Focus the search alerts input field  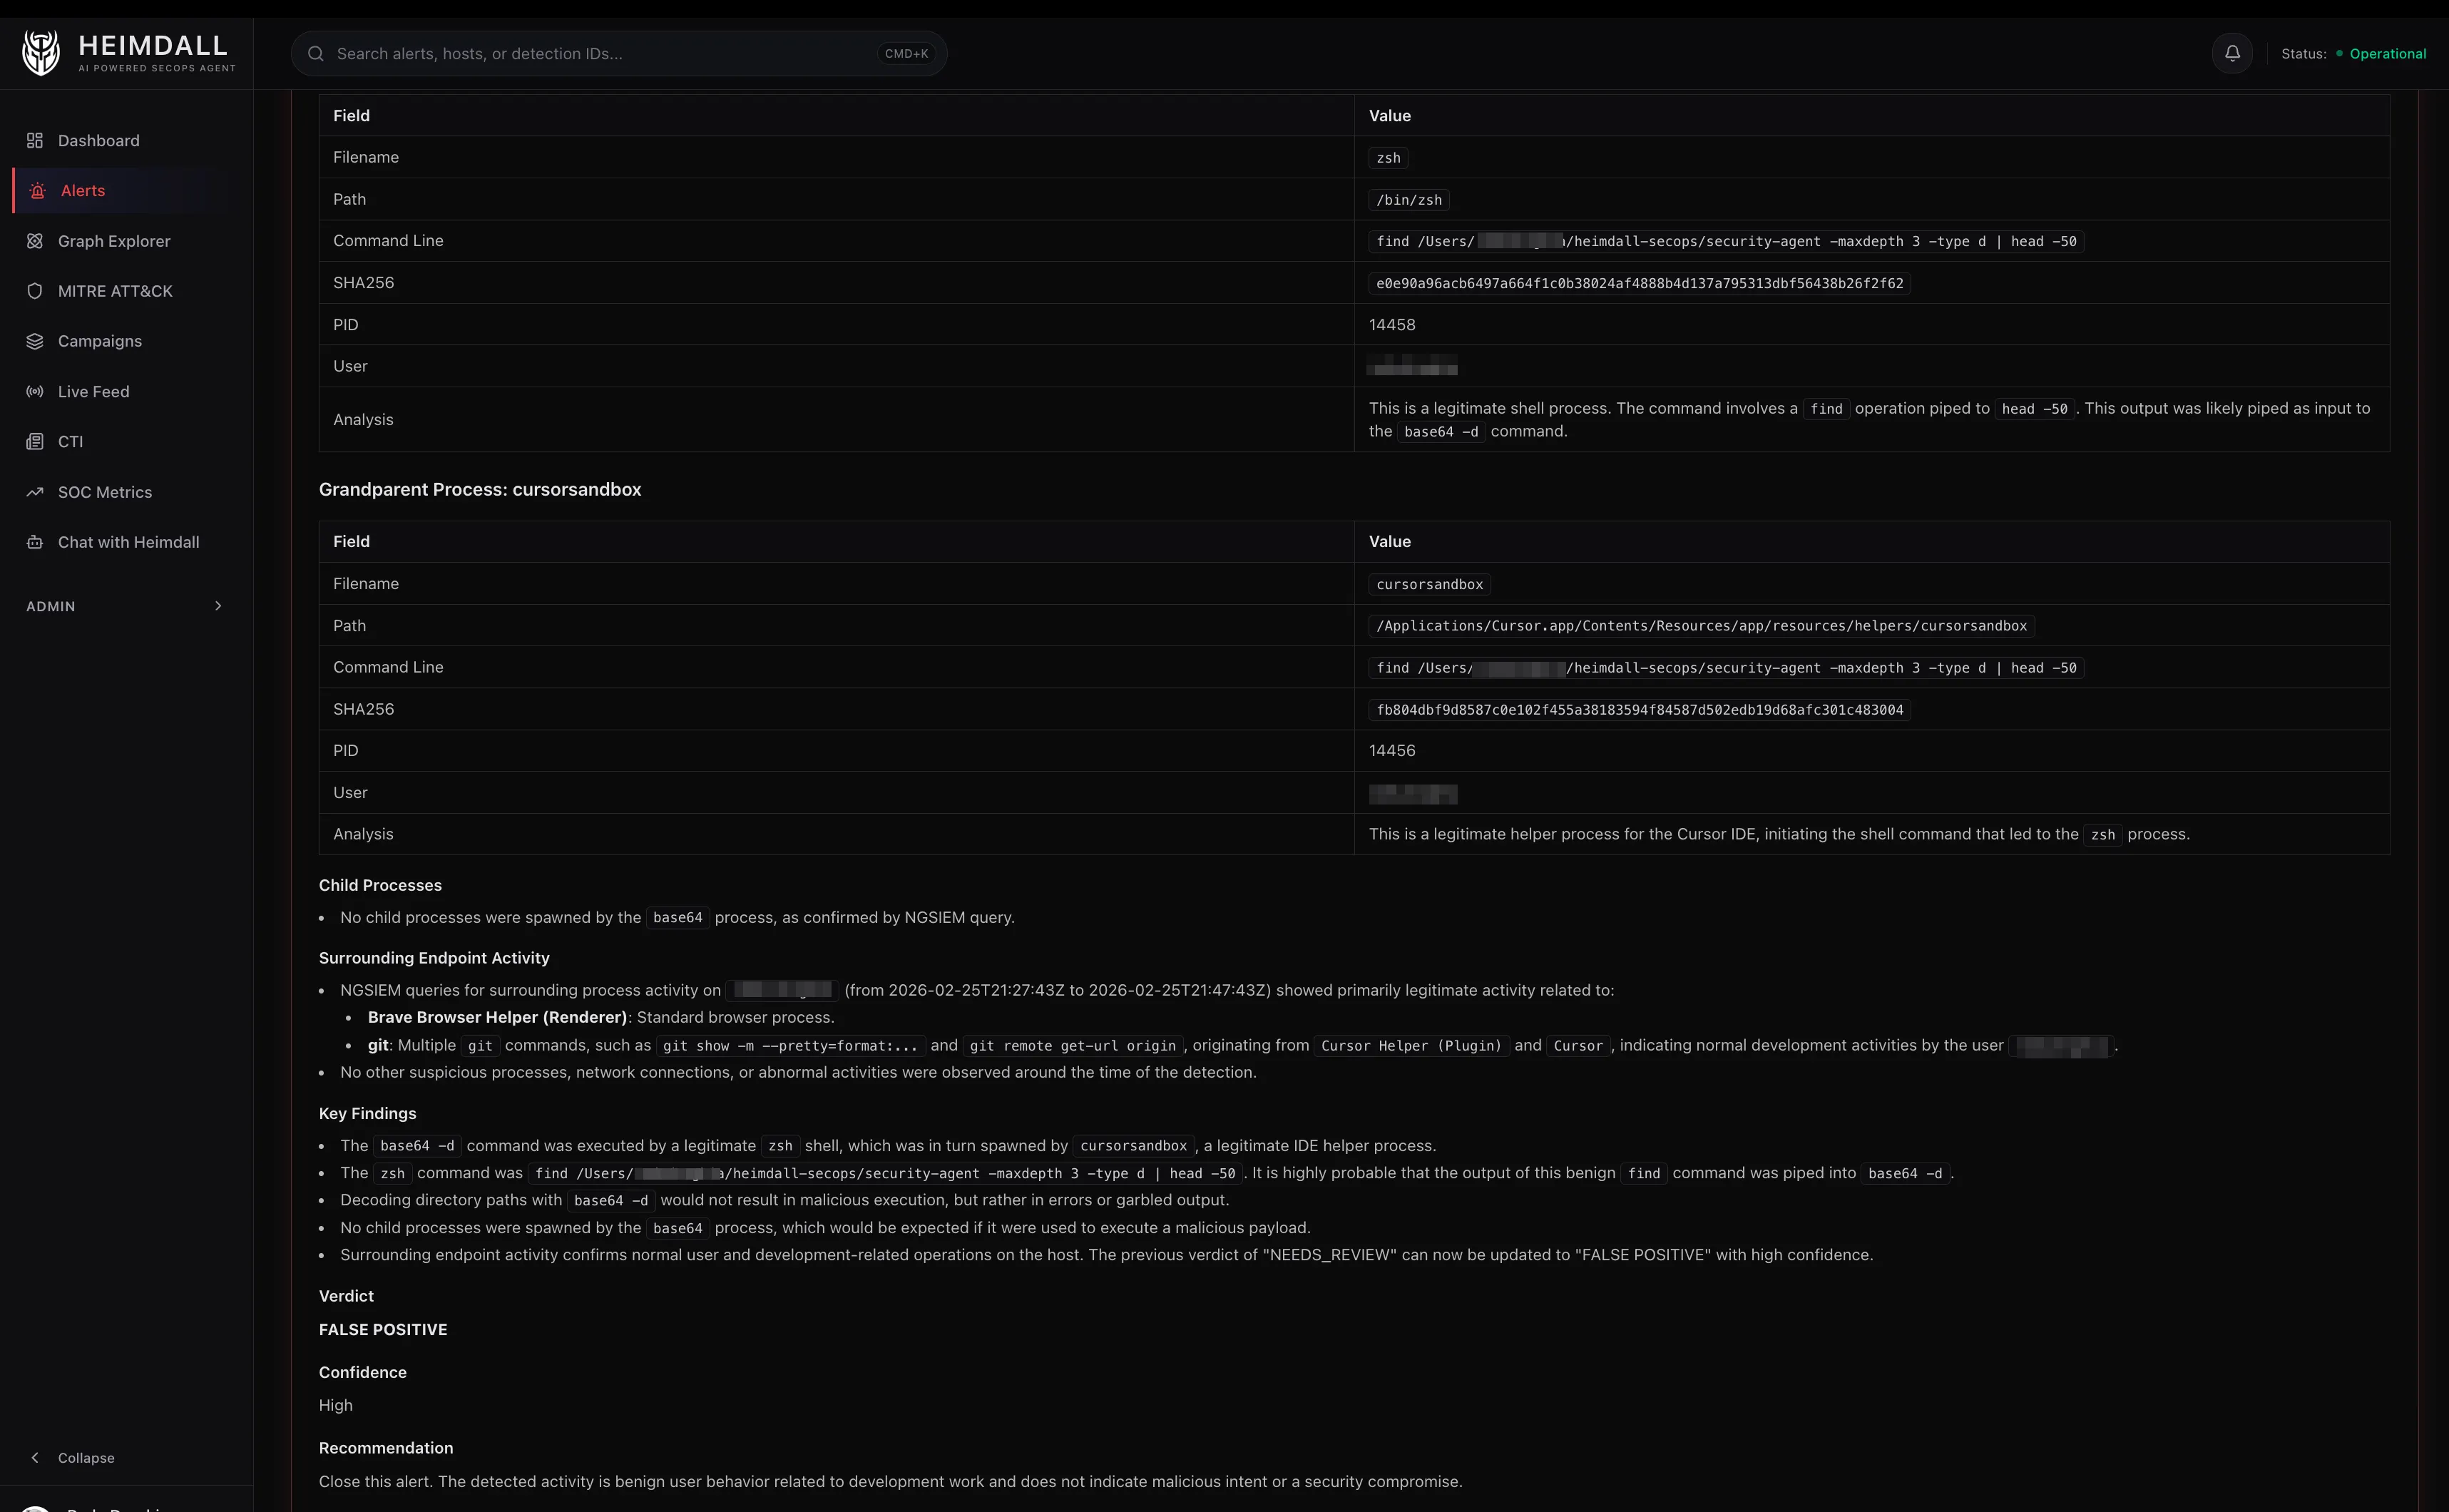600,54
